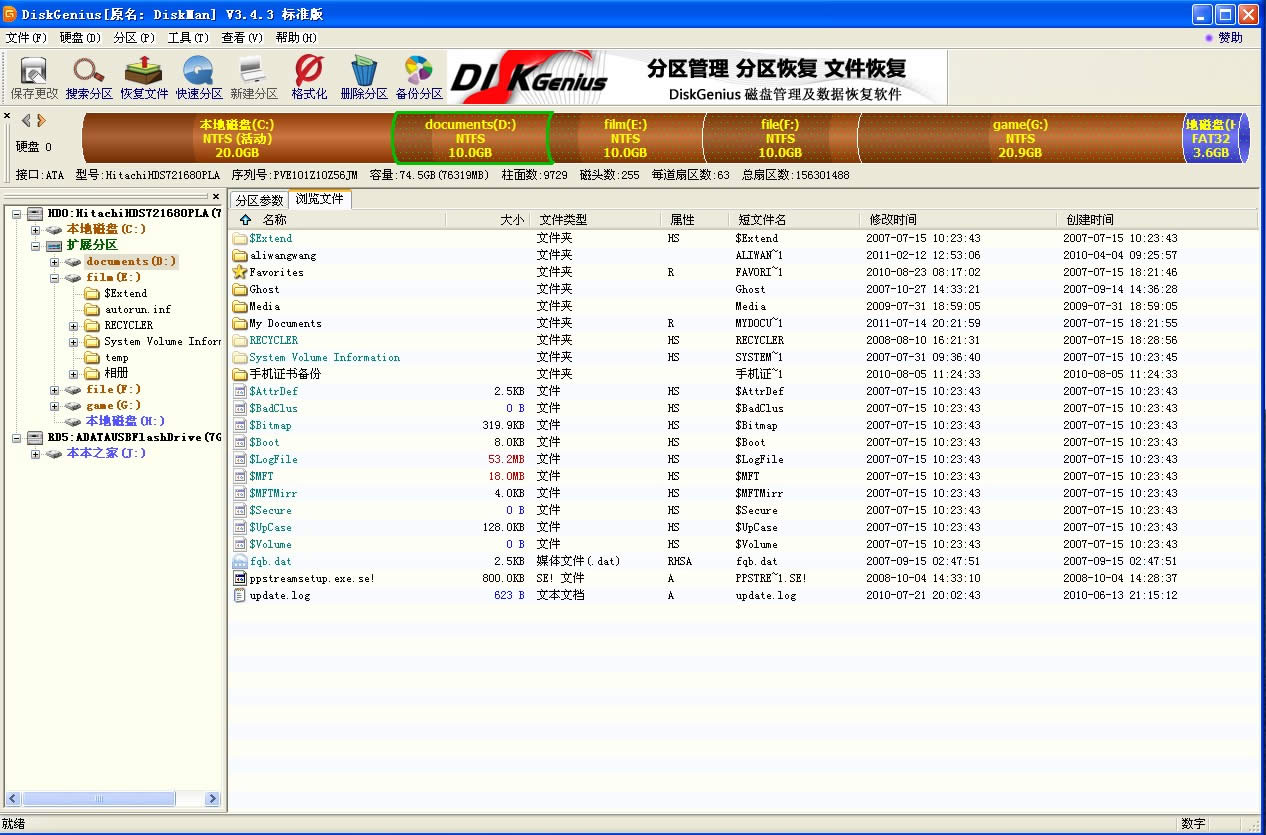1266x835 pixels.
Task: Click the 新建分区 (new partition) icon
Action: pyautogui.click(x=252, y=77)
